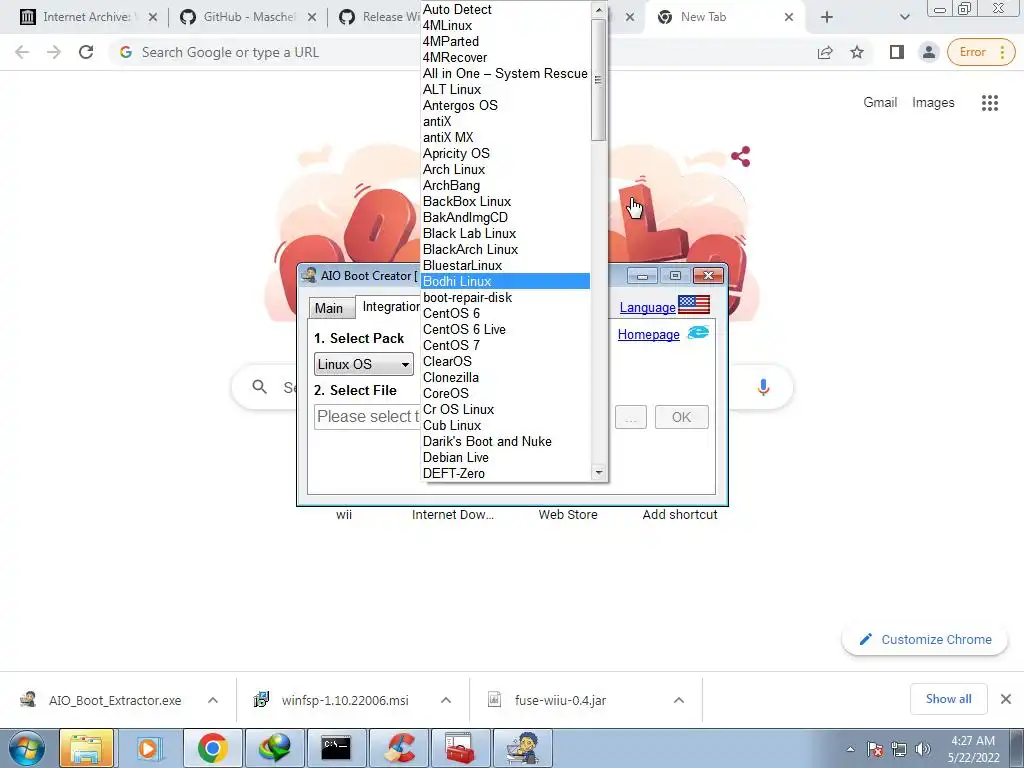
Task: Choose highlighted Bodhi Linux entry
Action: click(505, 281)
